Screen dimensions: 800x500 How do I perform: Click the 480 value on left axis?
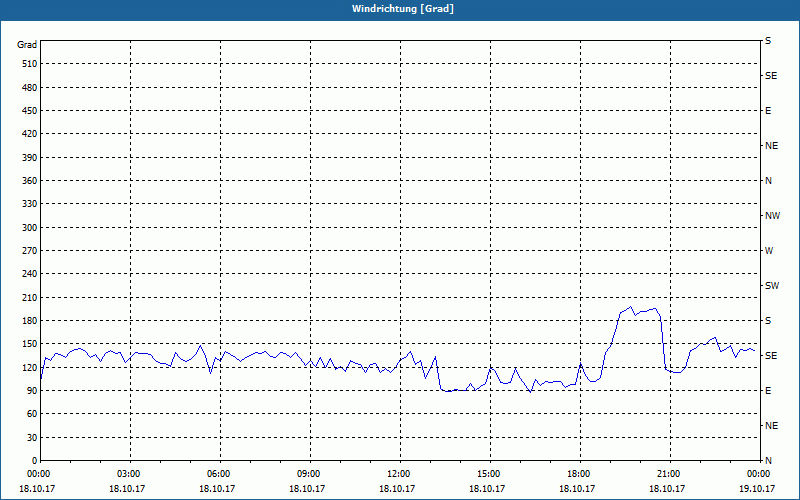click(x=30, y=87)
